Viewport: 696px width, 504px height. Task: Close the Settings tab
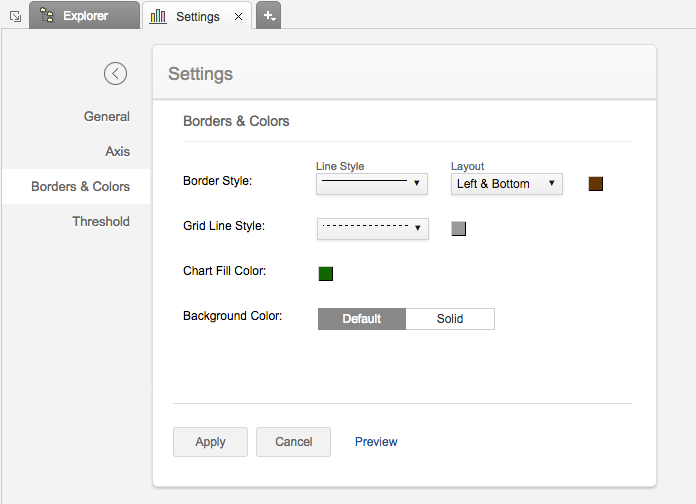click(x=237, y=17)
